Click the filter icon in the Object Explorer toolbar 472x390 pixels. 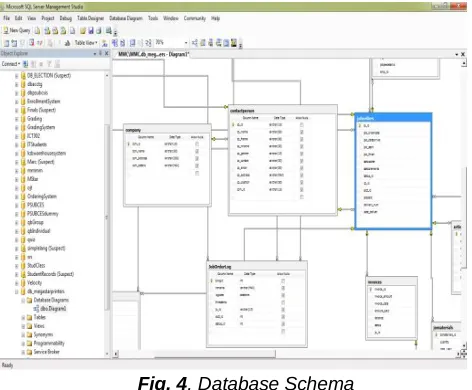49,64
